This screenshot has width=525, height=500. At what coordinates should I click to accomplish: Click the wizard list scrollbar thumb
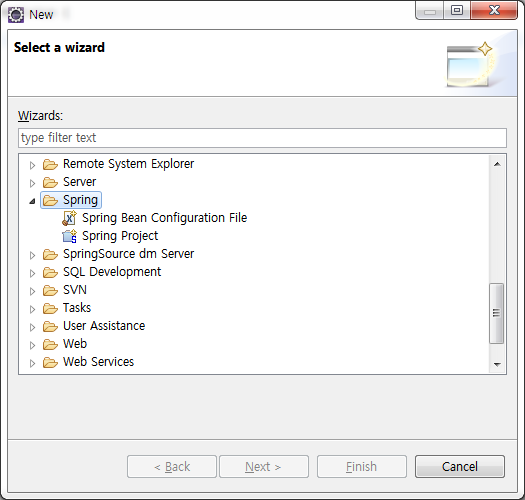(497, 313)
